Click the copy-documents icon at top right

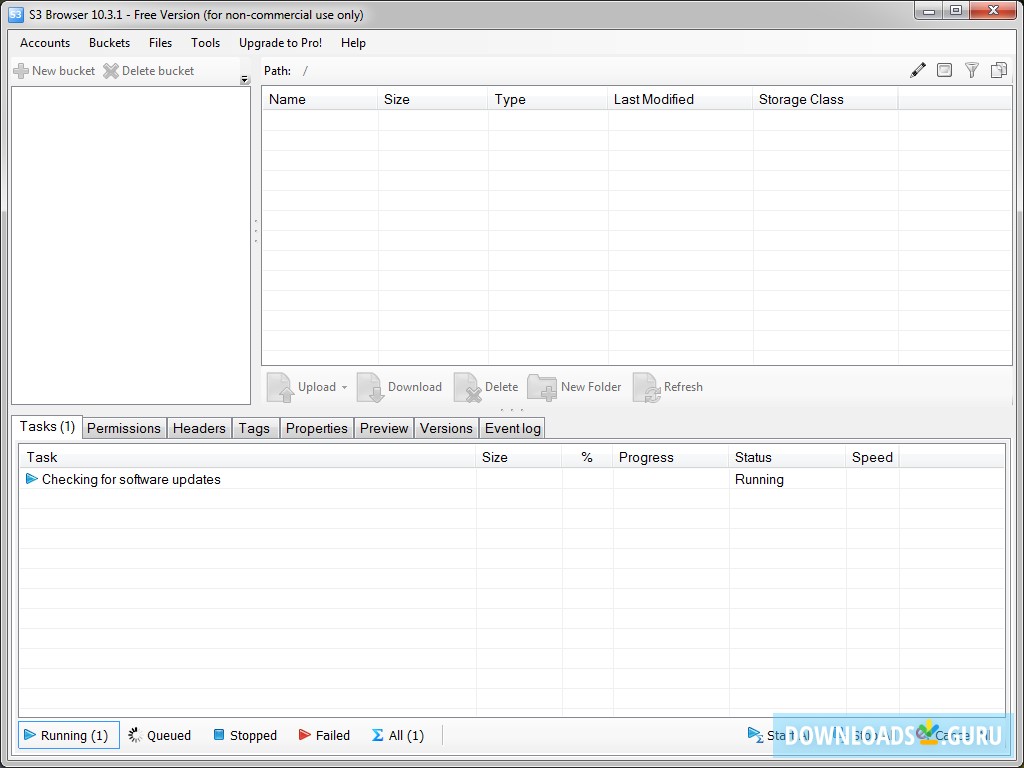point(998,70)
